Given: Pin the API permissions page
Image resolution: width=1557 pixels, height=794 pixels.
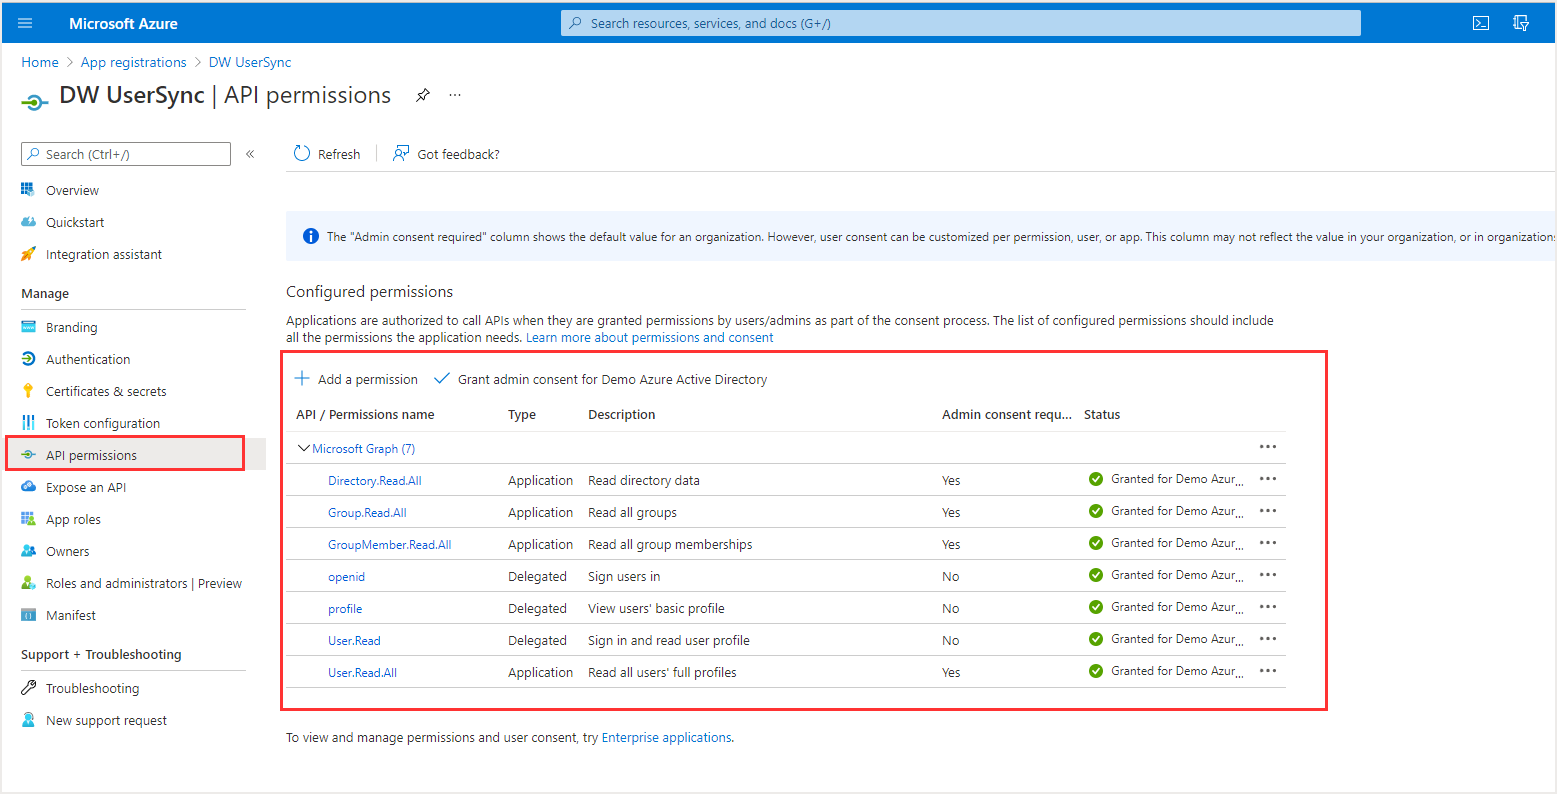Looking at the screenshot, I should pyautogui.click(x=422, y=94).
